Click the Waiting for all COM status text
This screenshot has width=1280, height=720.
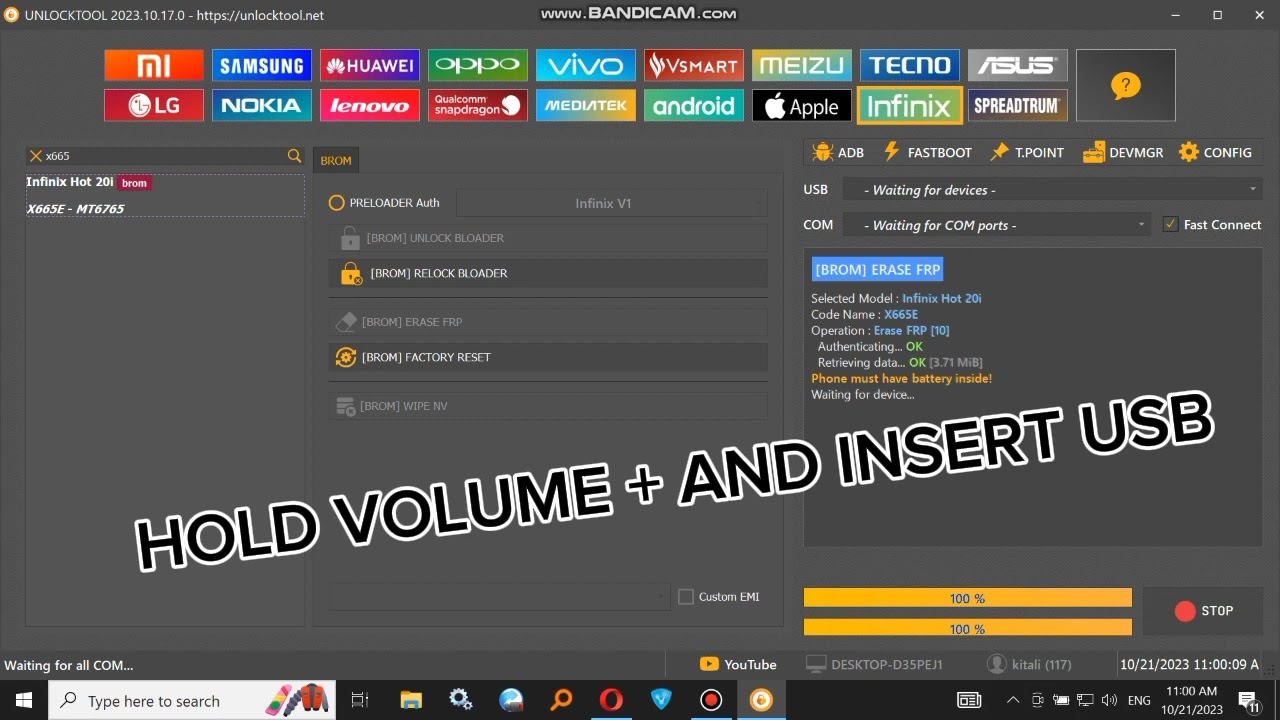tap(69, 665)
